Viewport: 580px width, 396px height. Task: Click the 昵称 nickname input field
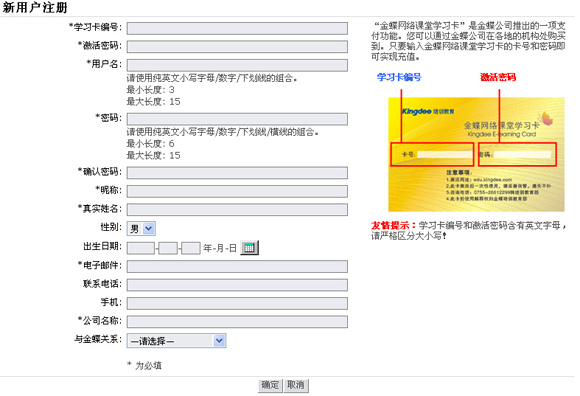237,191
